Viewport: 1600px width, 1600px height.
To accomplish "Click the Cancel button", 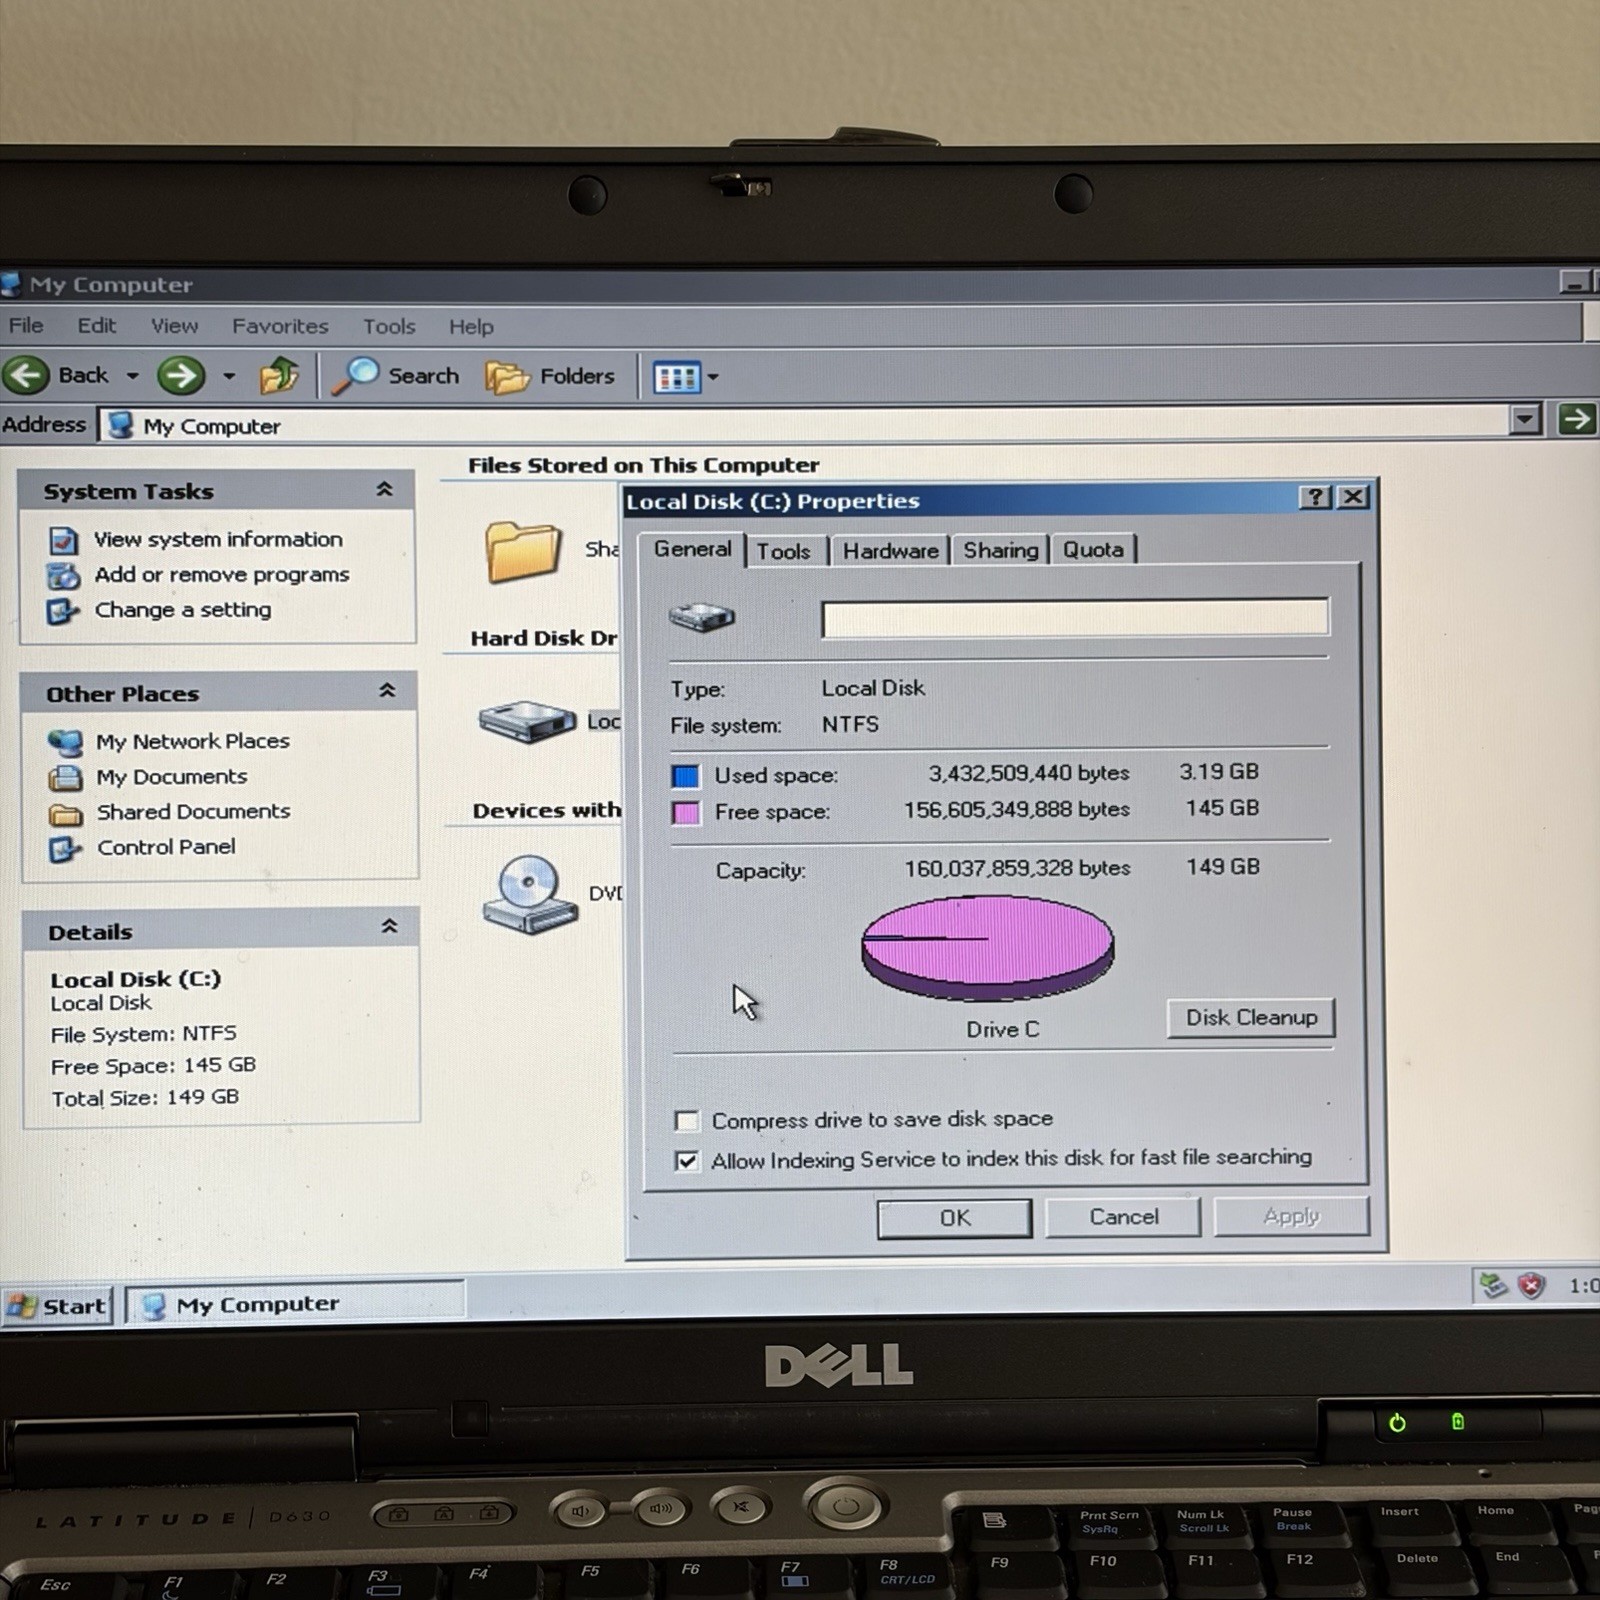I will 1123,1217.
